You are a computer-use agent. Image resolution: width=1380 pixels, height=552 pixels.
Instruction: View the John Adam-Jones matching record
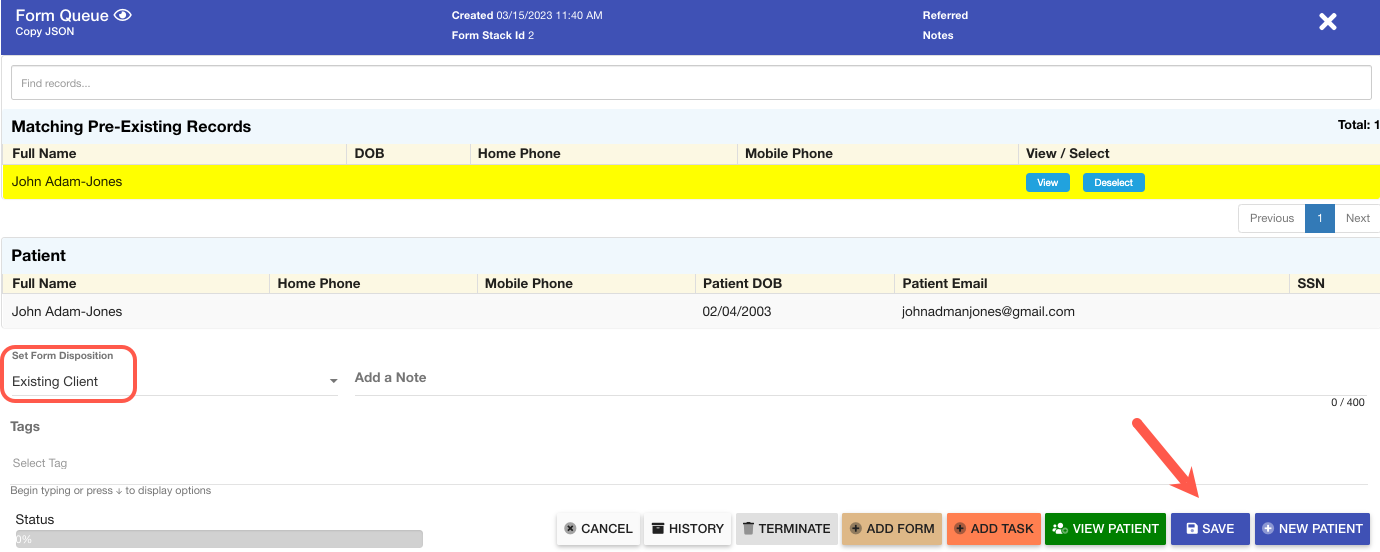[x=1047, y=183]
